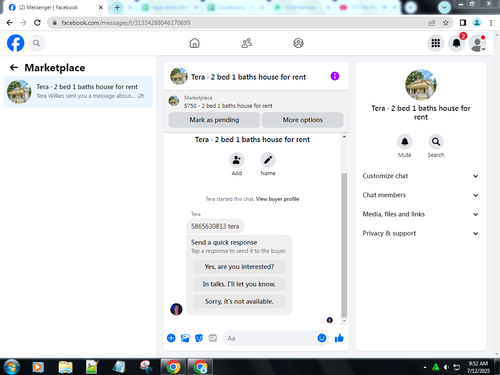This screenshot has height=375, width=500.
Task: Click the message "5865630813 tera"
Action: [x=215, y=226]
